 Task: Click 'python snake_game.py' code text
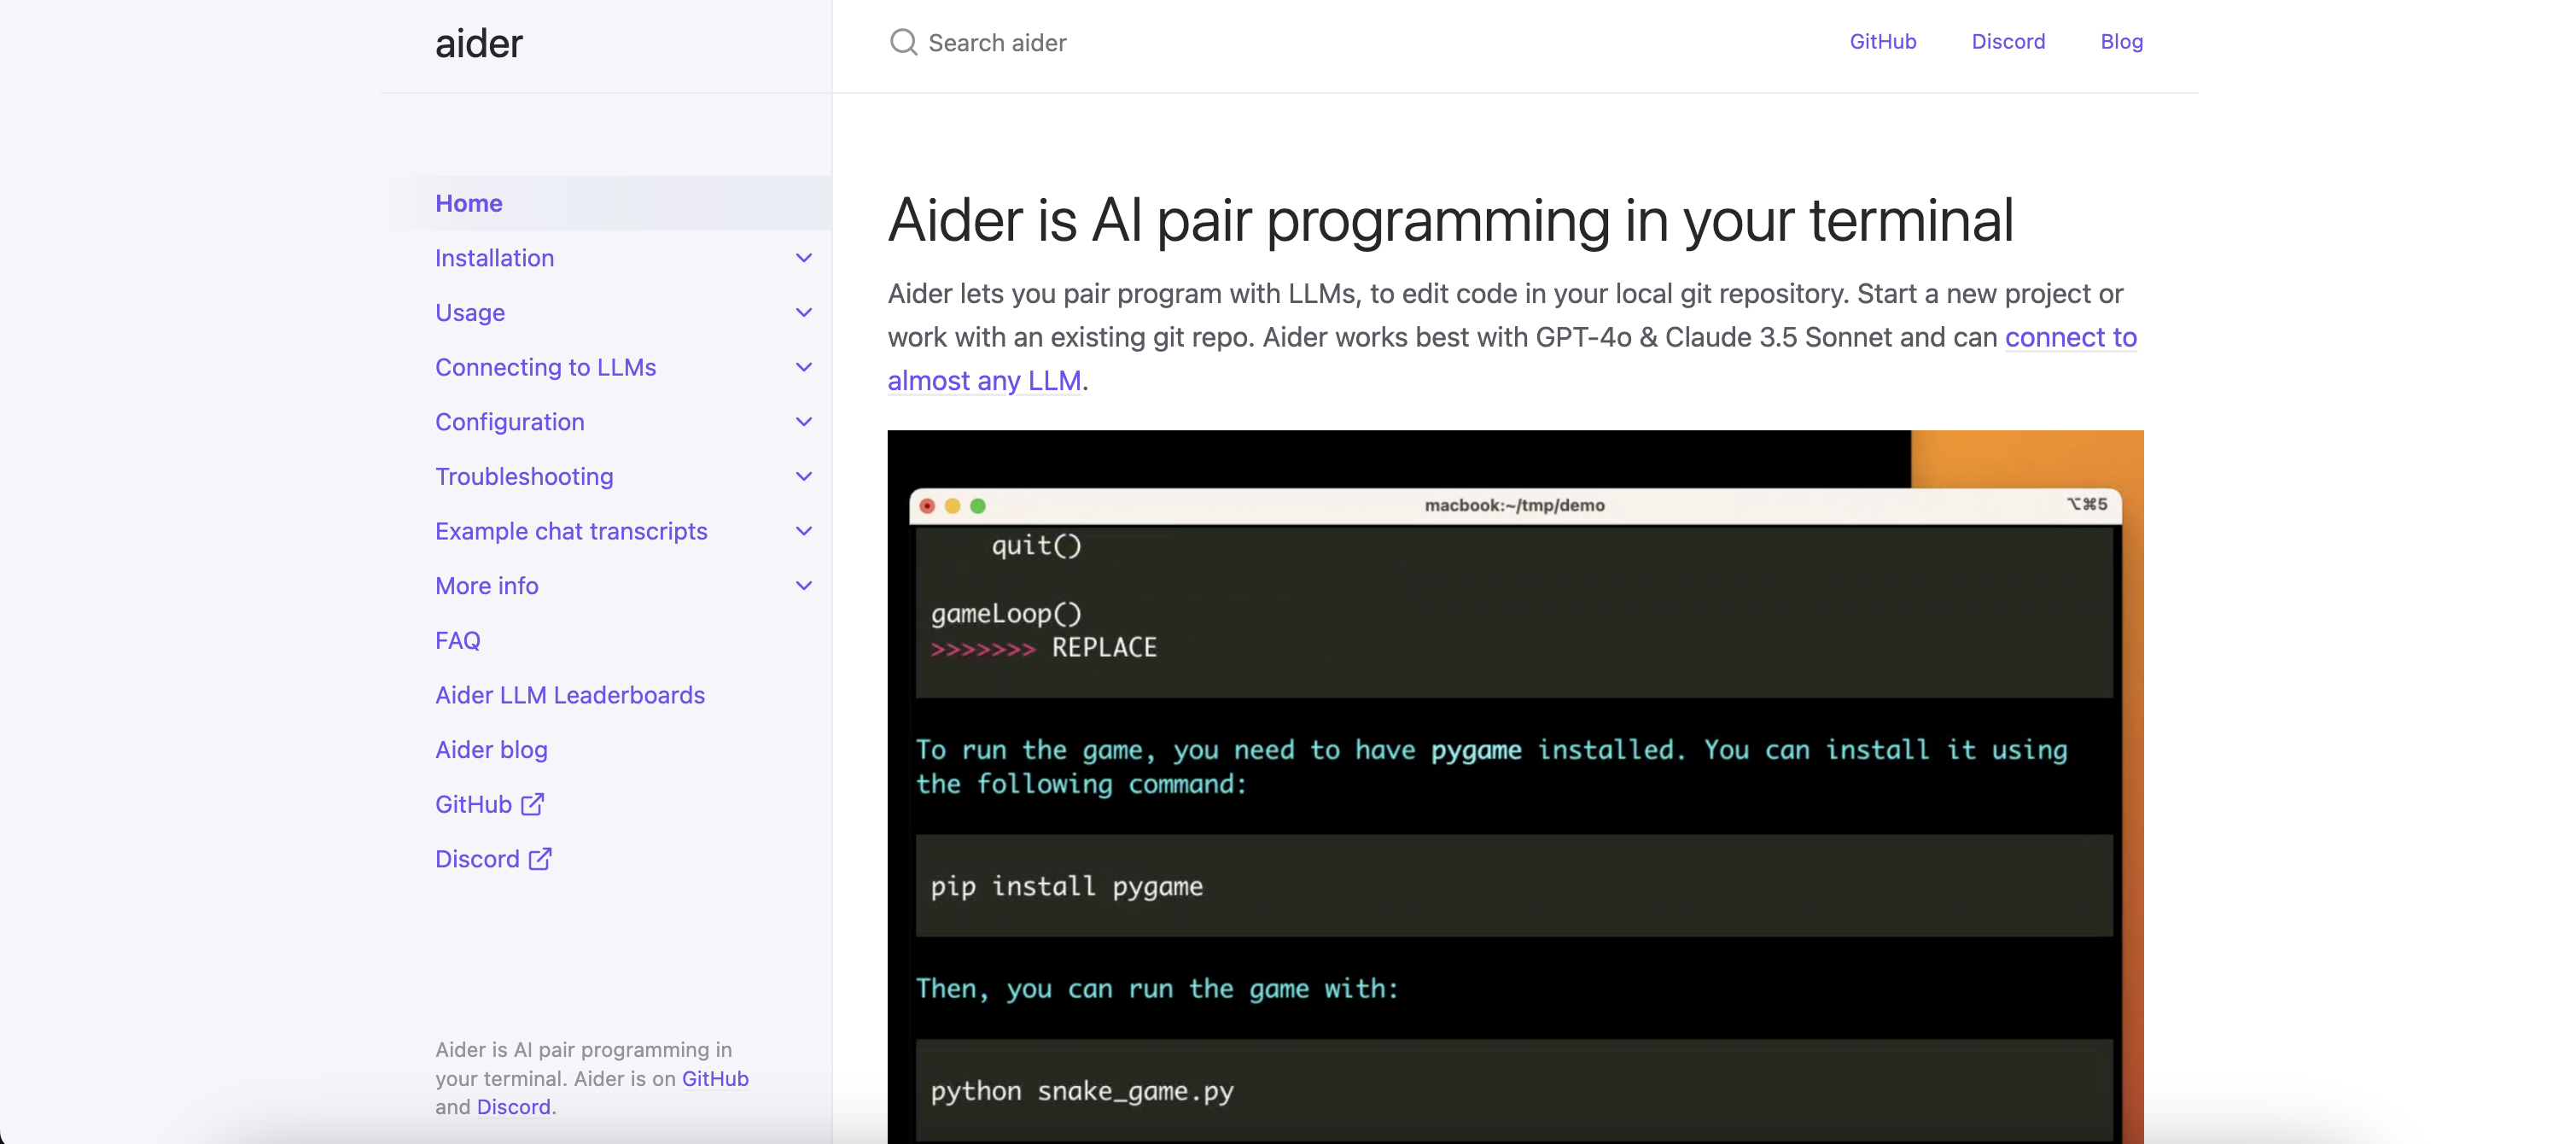coord(1082,1091)
